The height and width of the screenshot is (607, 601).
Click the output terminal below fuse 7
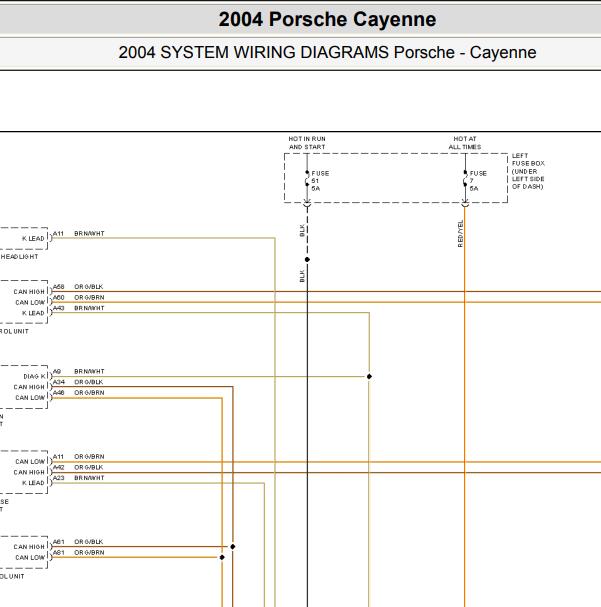click(x=465, y=204)
